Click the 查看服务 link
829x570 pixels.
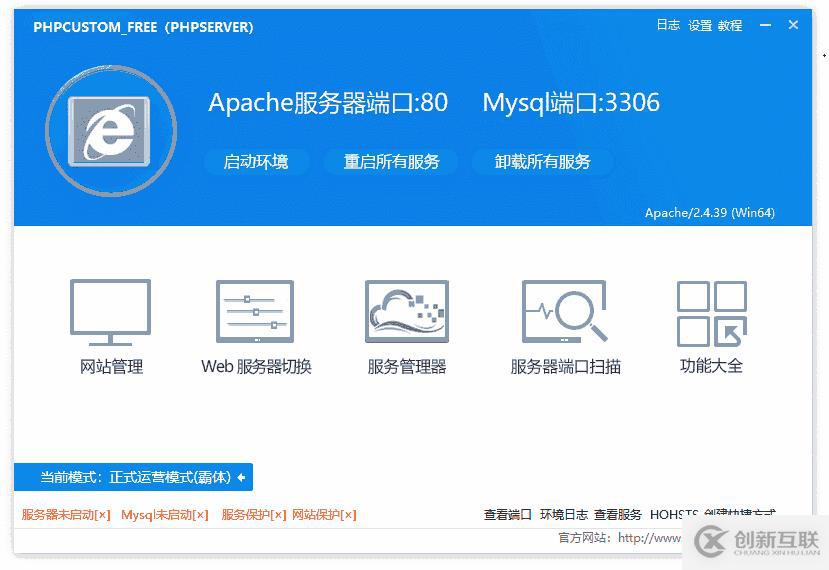click(618, 514)
